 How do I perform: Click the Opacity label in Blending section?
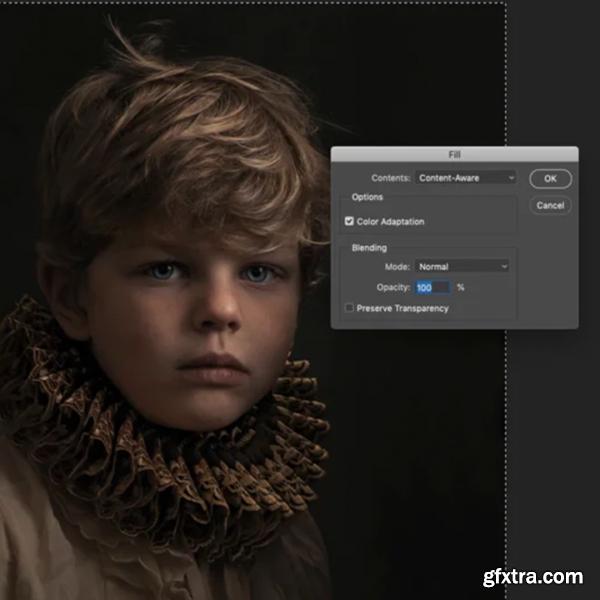point(393,288)
